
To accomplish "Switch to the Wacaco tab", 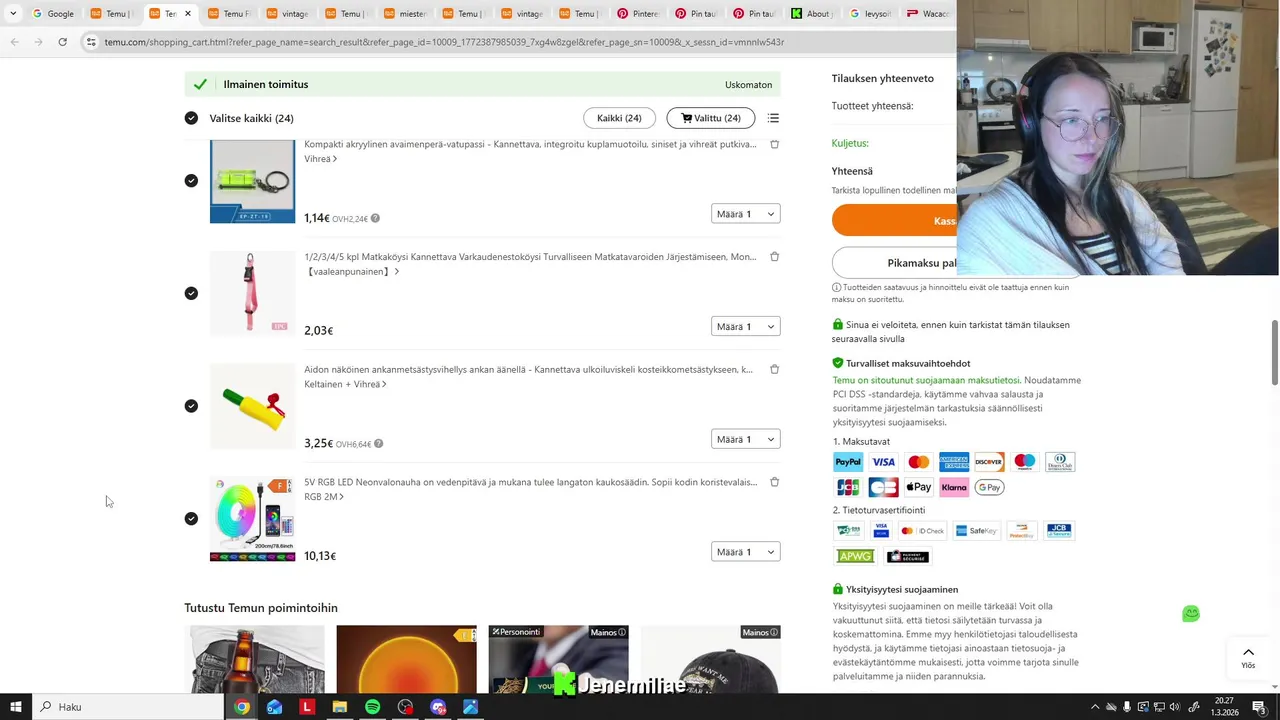I will pos(928,14).
